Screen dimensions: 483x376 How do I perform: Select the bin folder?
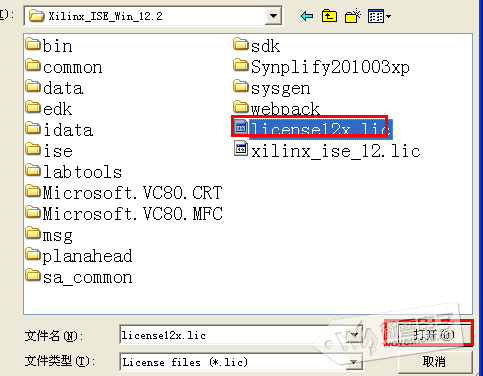click(49, 45)
